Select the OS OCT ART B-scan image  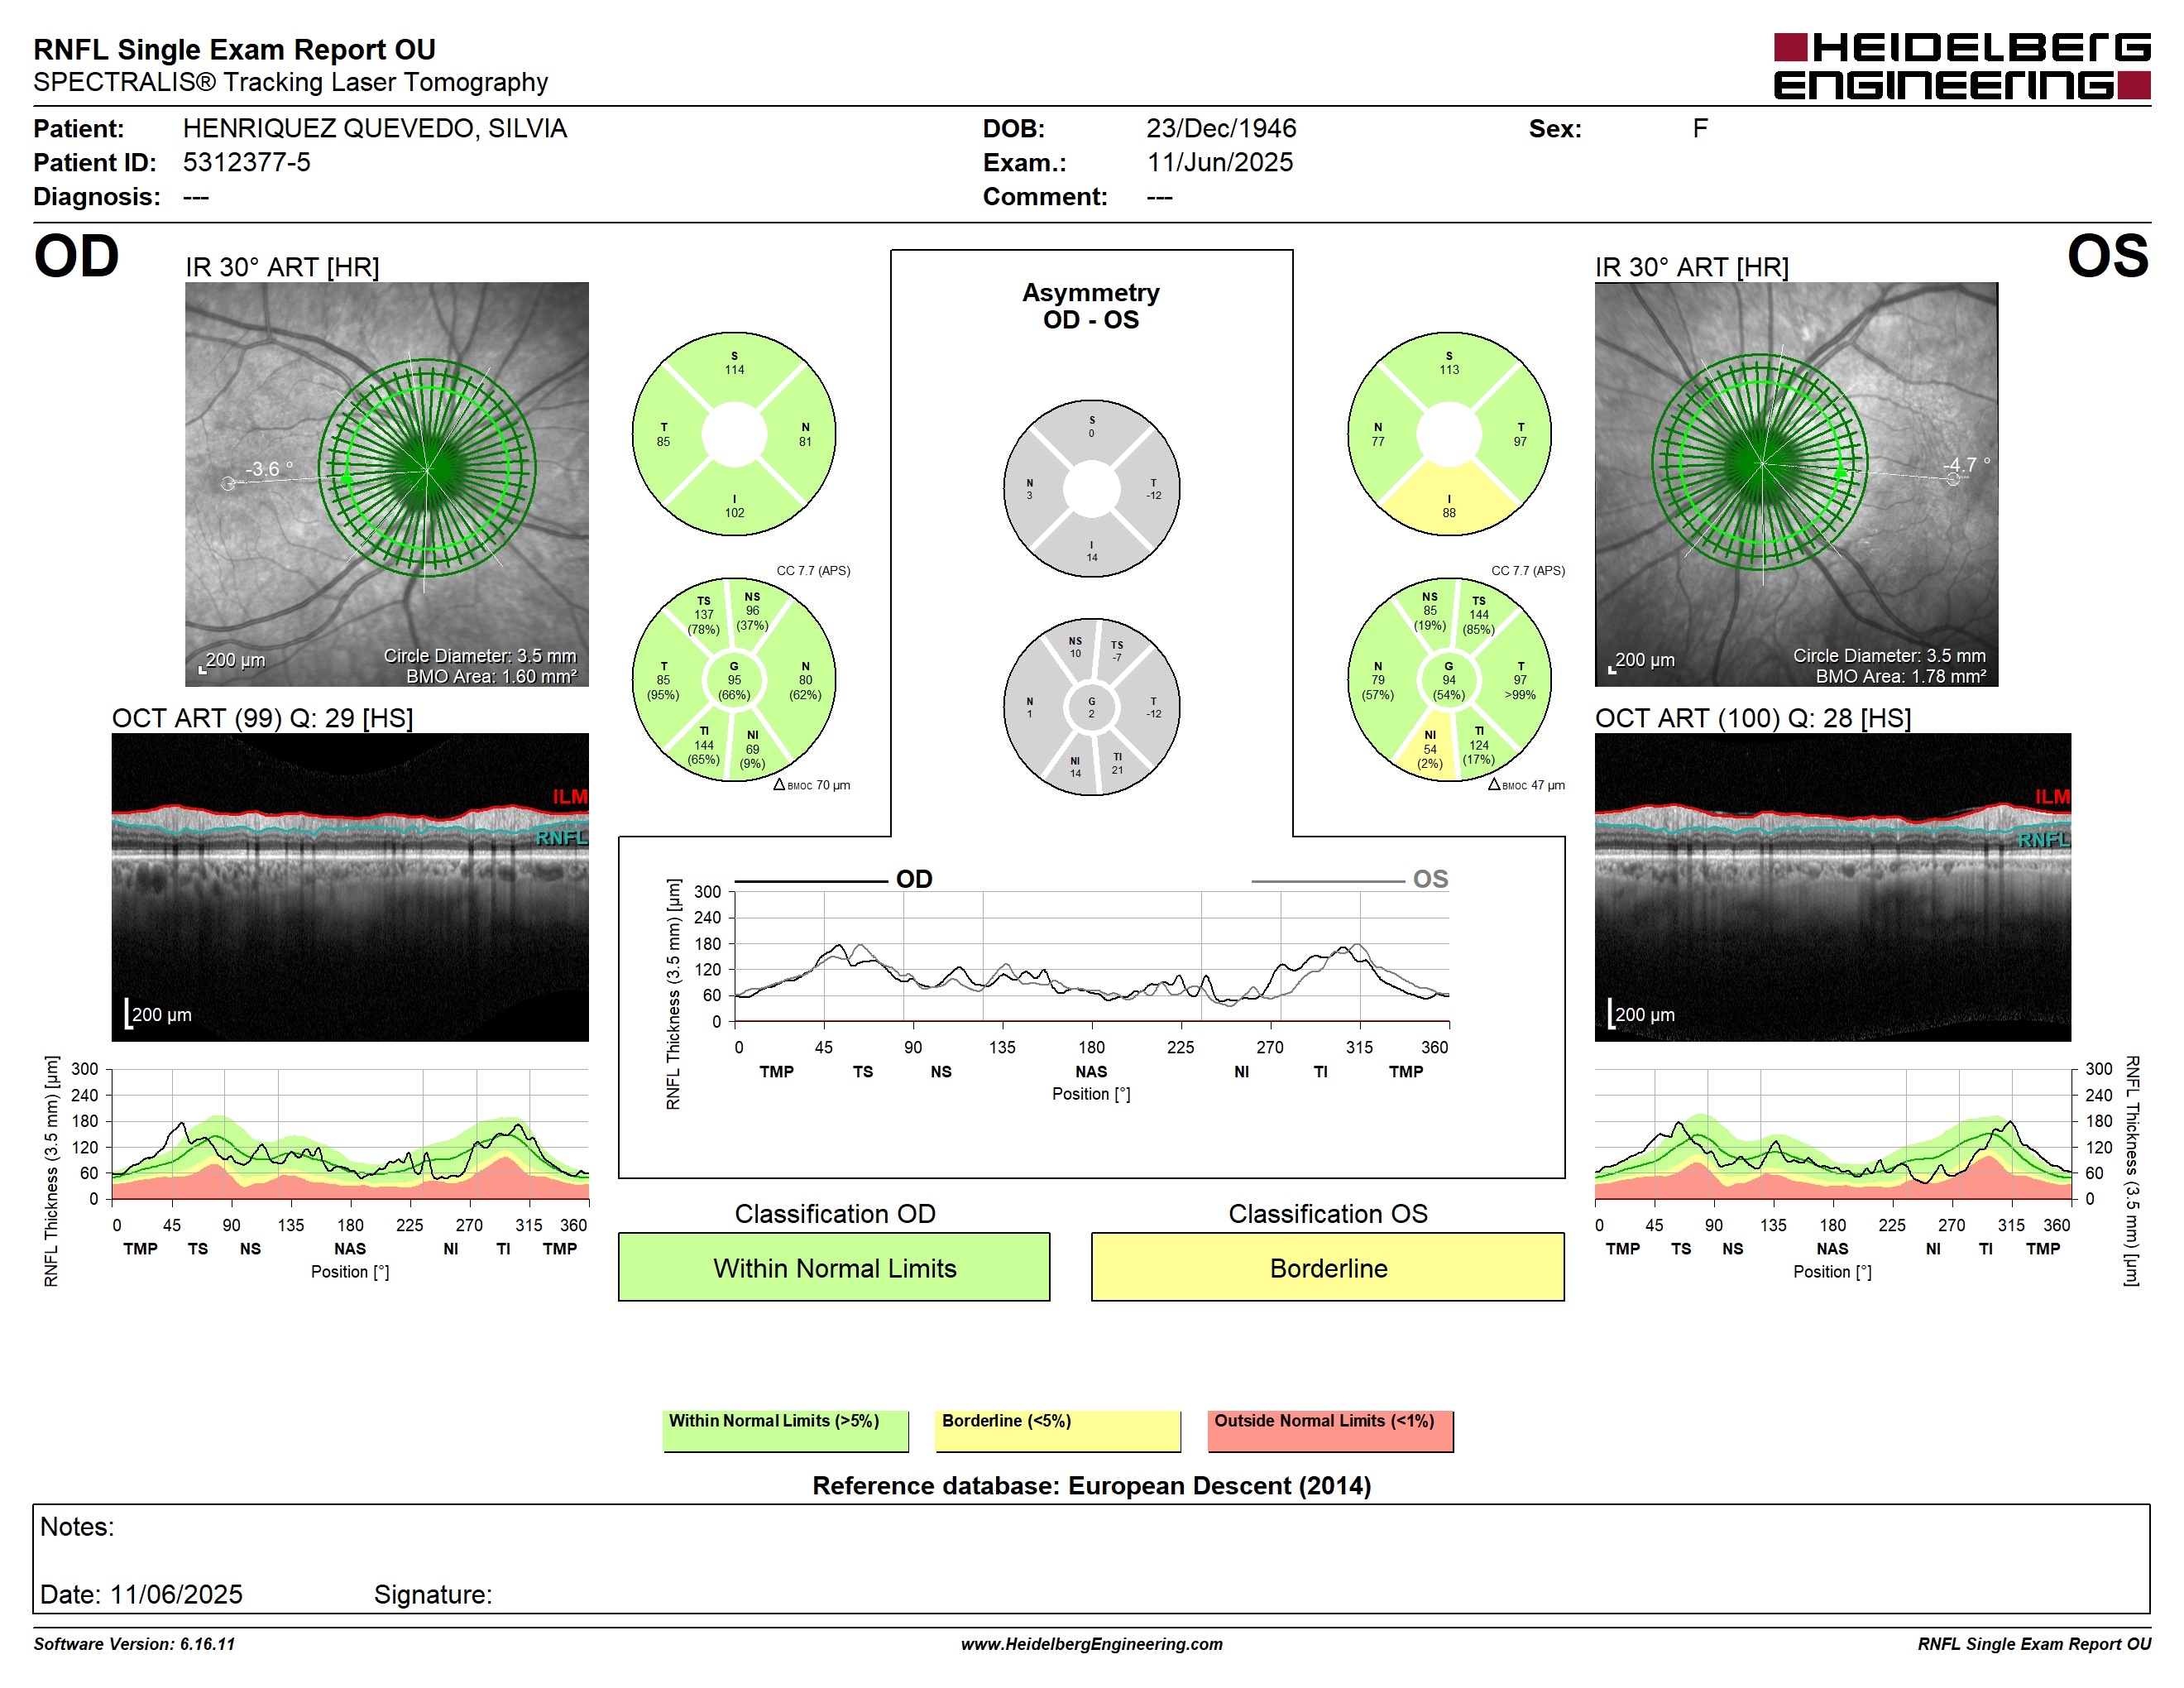(1832, 887)
